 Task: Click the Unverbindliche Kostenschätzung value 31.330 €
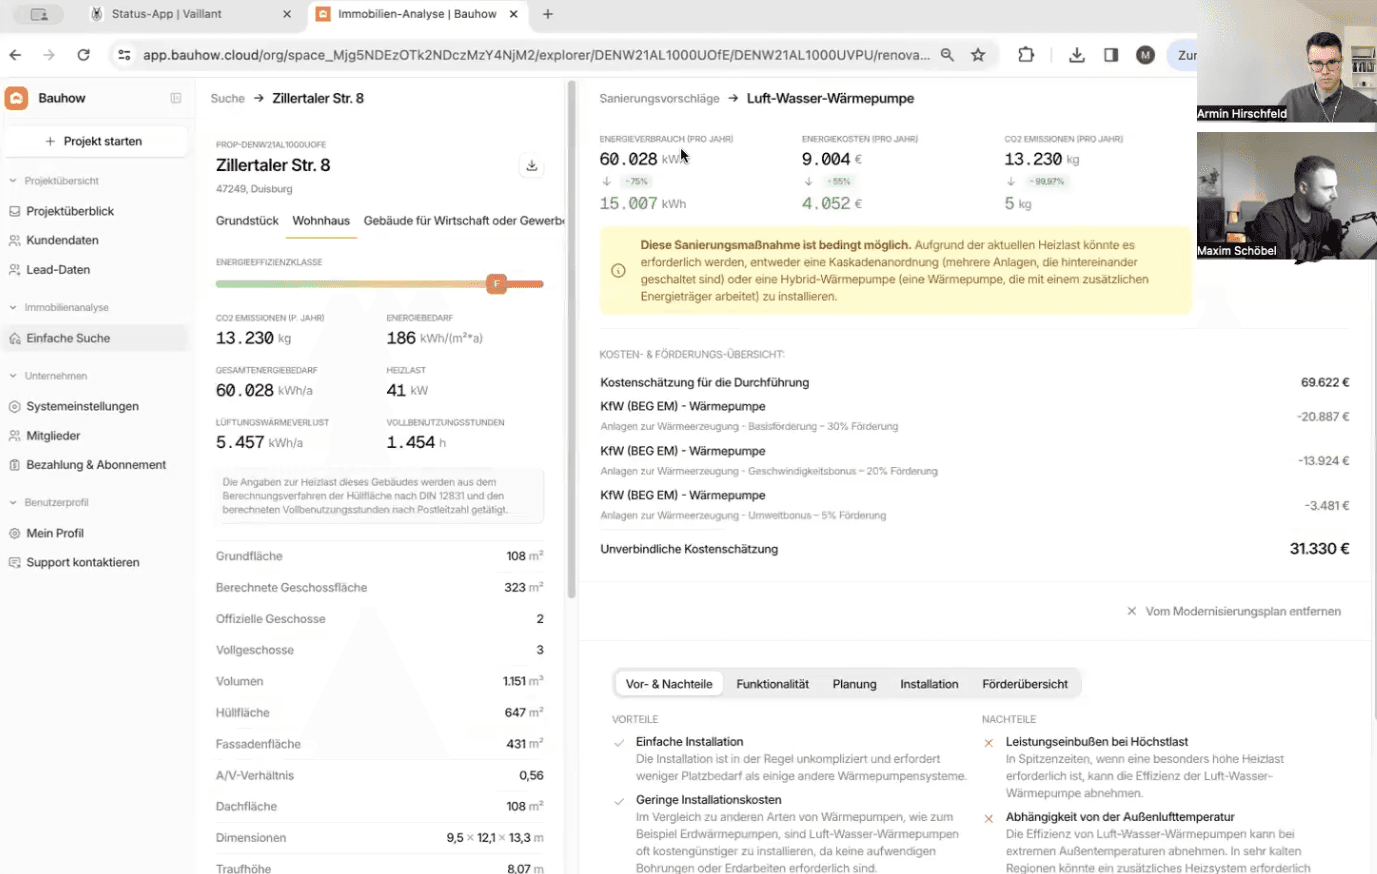pos(1319,549)
